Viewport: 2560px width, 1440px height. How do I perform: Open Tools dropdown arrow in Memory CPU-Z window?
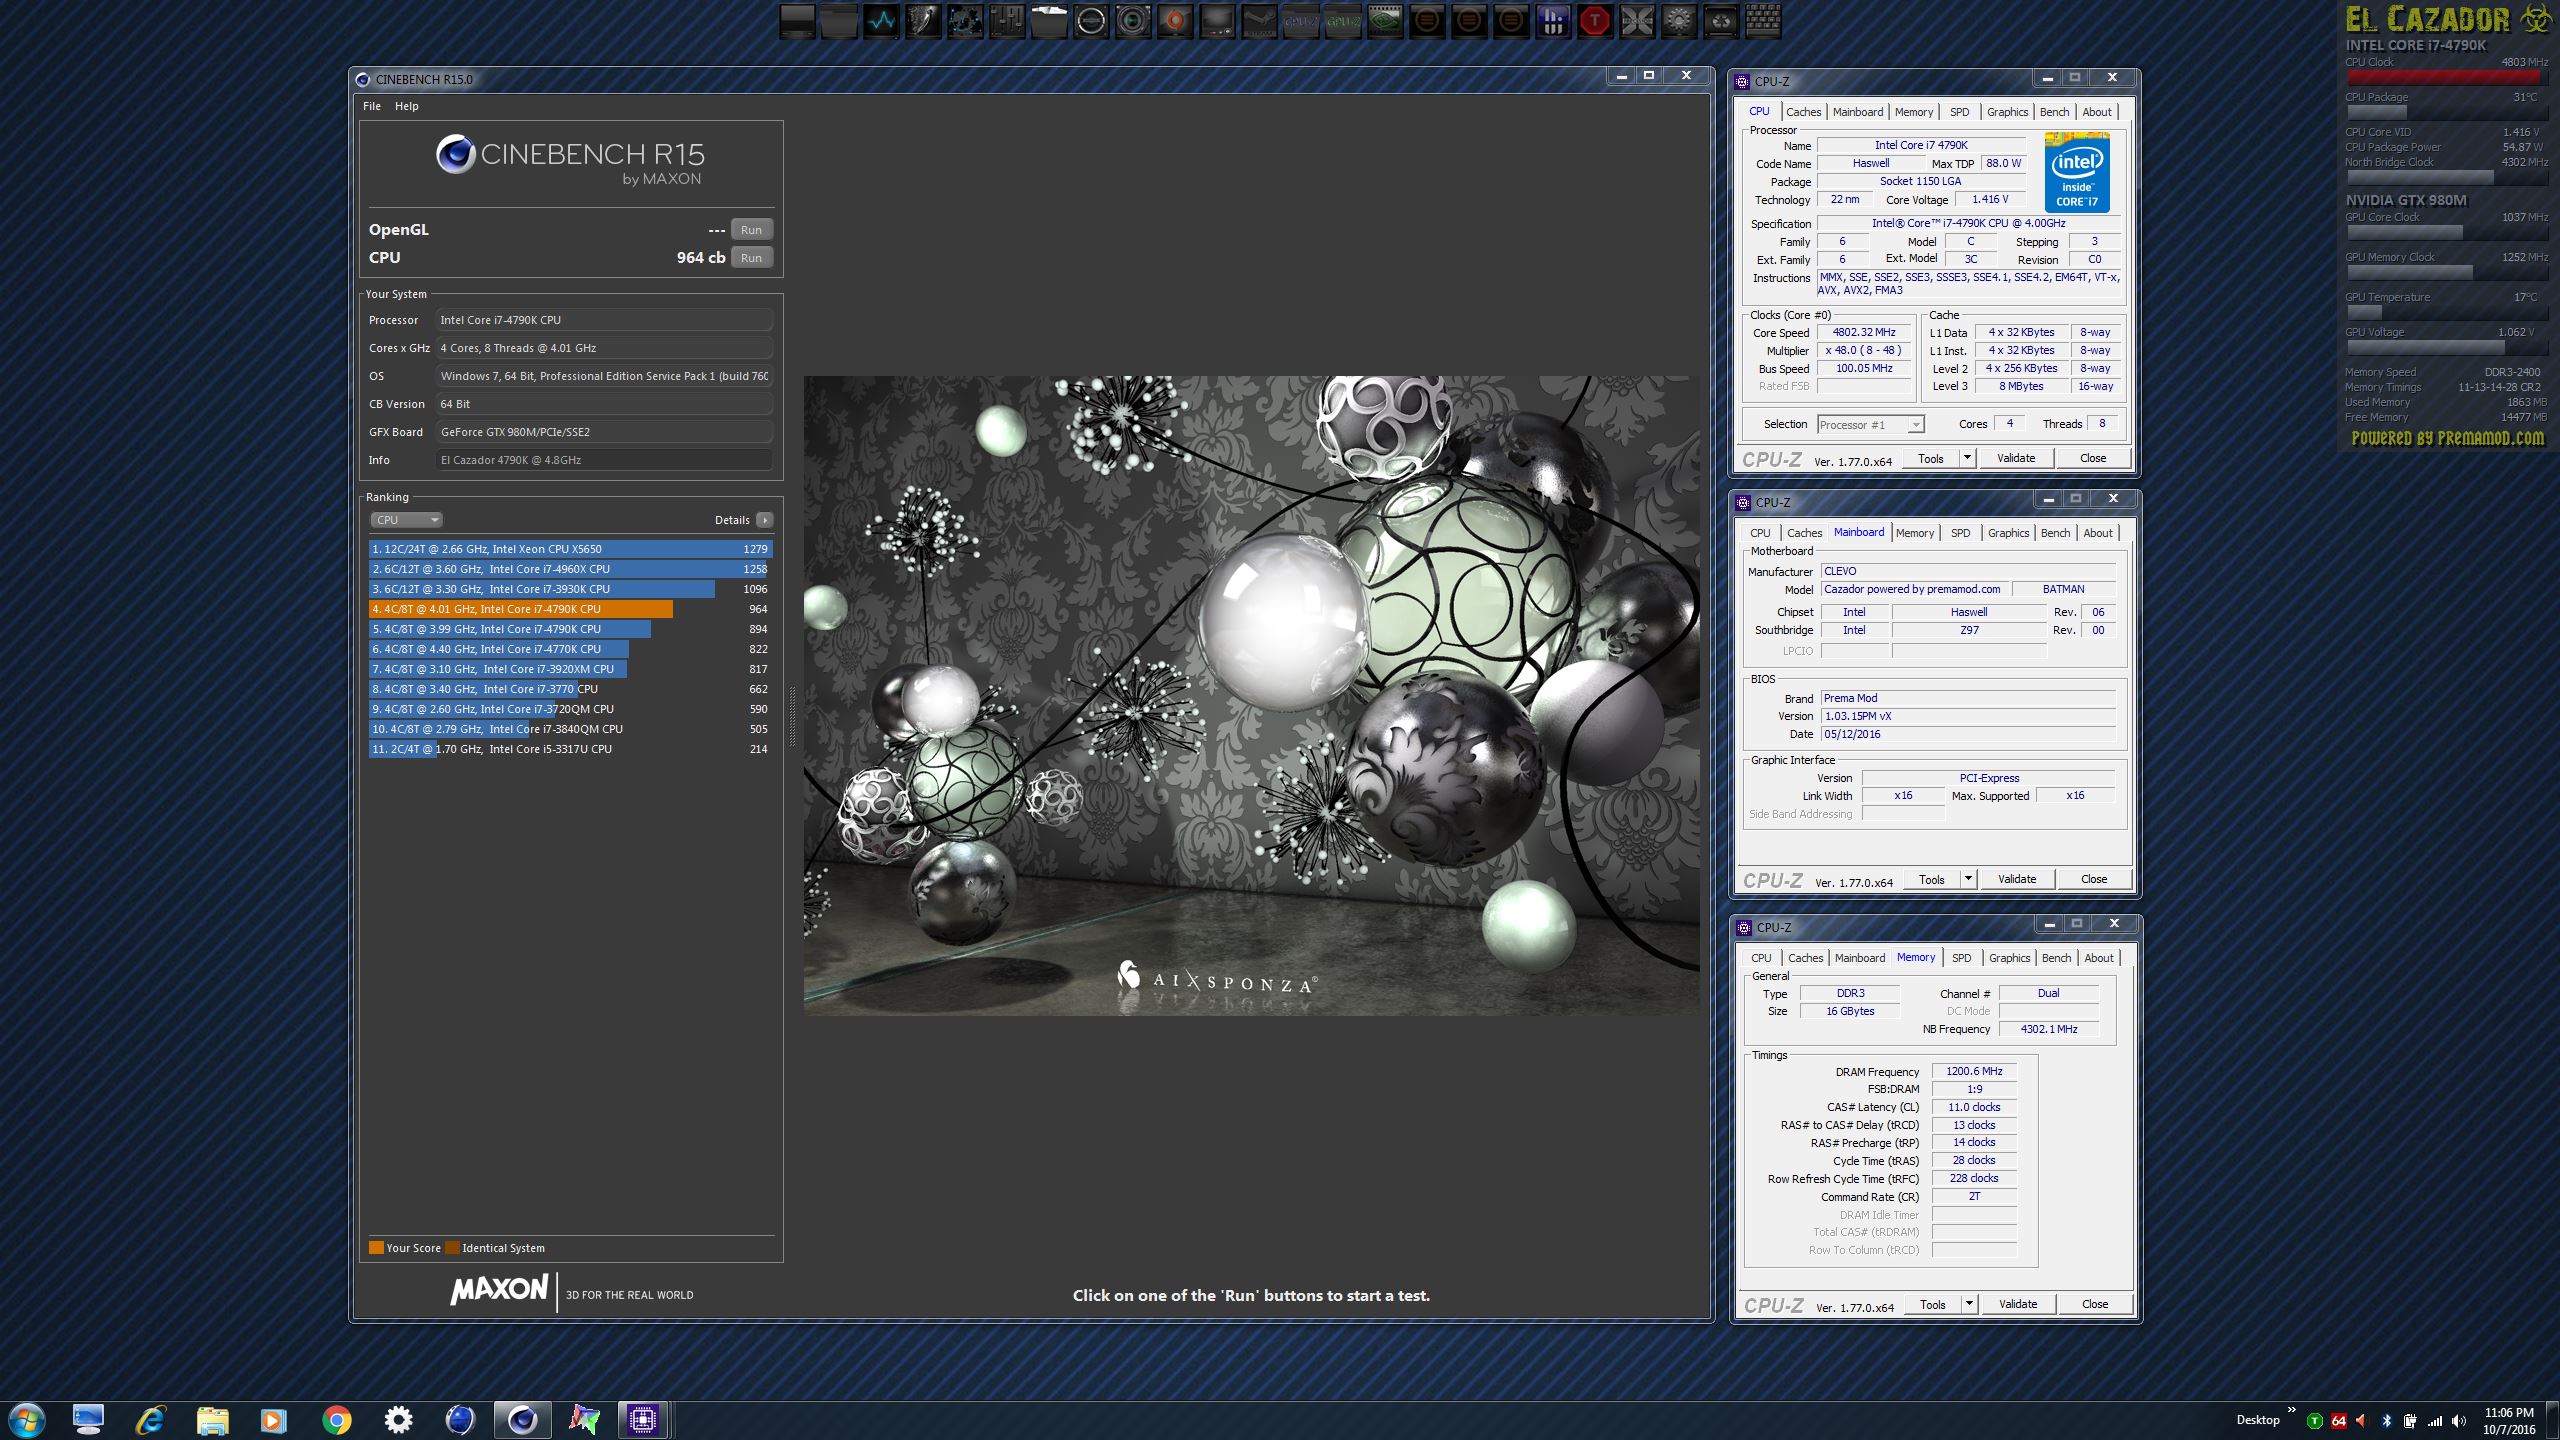(x=1969, y=1304)
